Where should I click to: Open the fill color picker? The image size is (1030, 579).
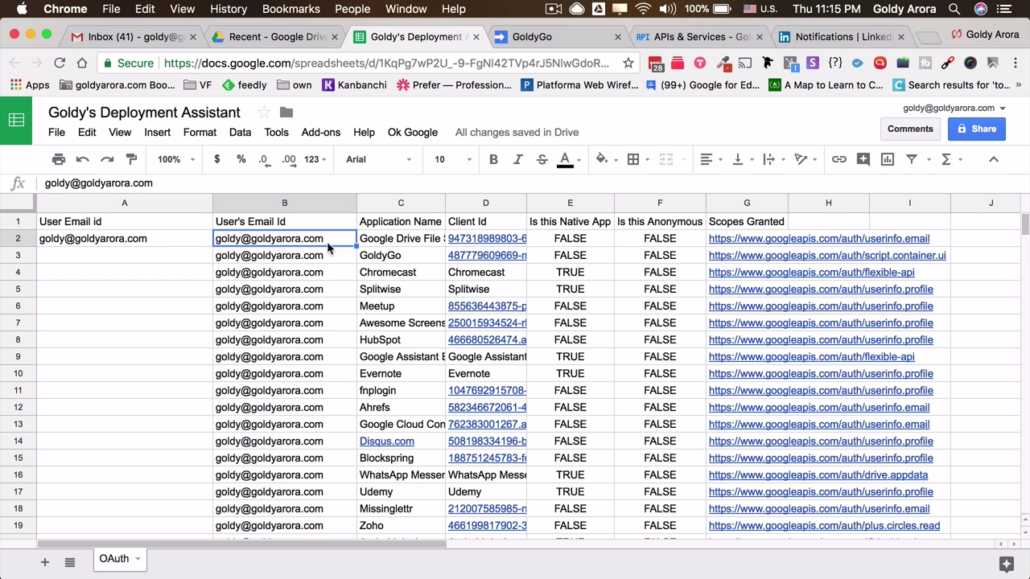click(602, 159)
